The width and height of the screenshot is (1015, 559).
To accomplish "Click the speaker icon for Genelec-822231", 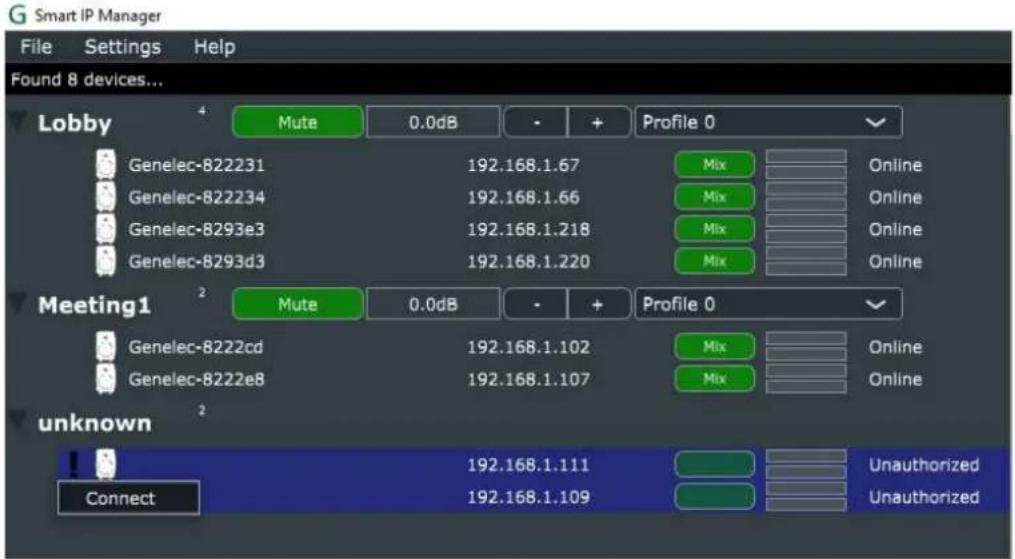I will [106, 164].
